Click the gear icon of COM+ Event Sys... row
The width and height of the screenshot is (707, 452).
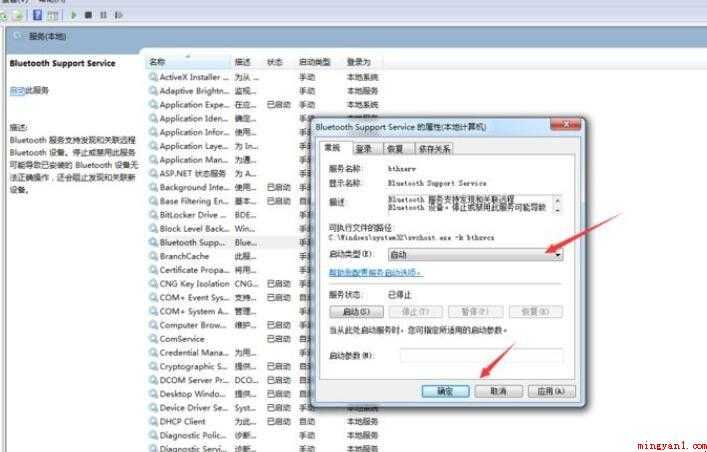(153, 298)
